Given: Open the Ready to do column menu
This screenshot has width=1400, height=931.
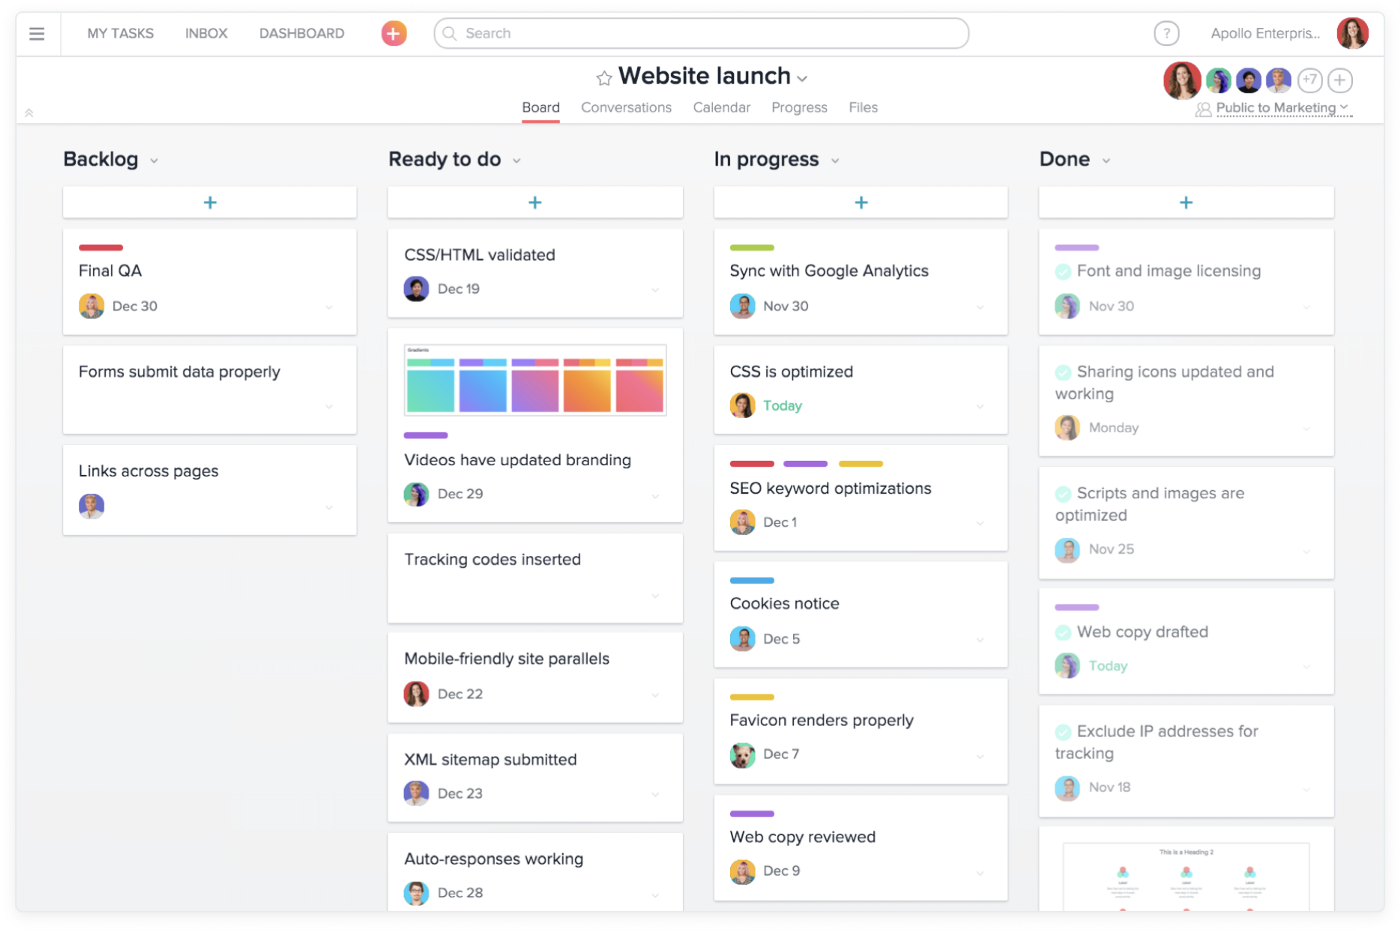Looking at the screenshot, I should click(x=517, y=161).
